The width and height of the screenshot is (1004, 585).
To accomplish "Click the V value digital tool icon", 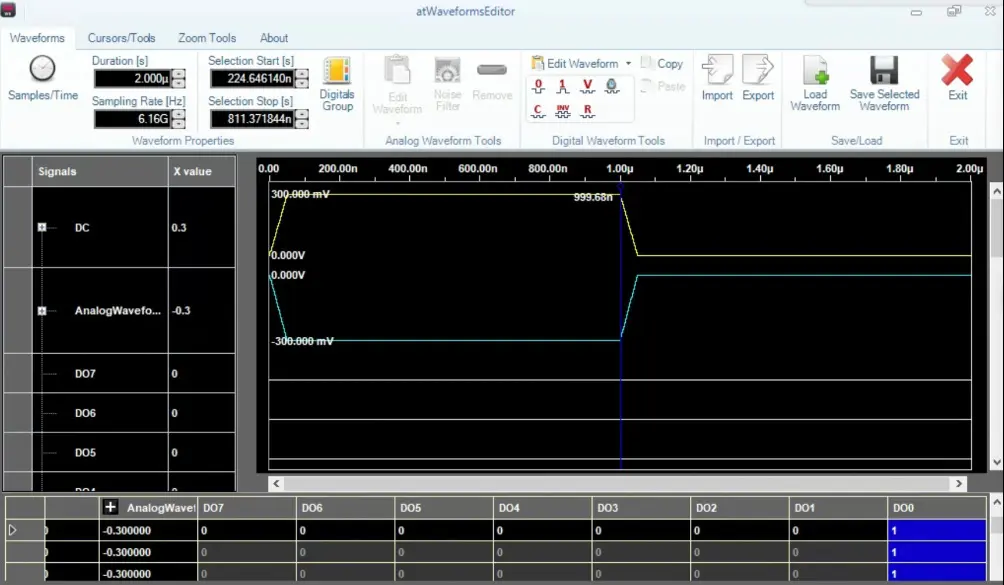I will (x=587, y=86).
